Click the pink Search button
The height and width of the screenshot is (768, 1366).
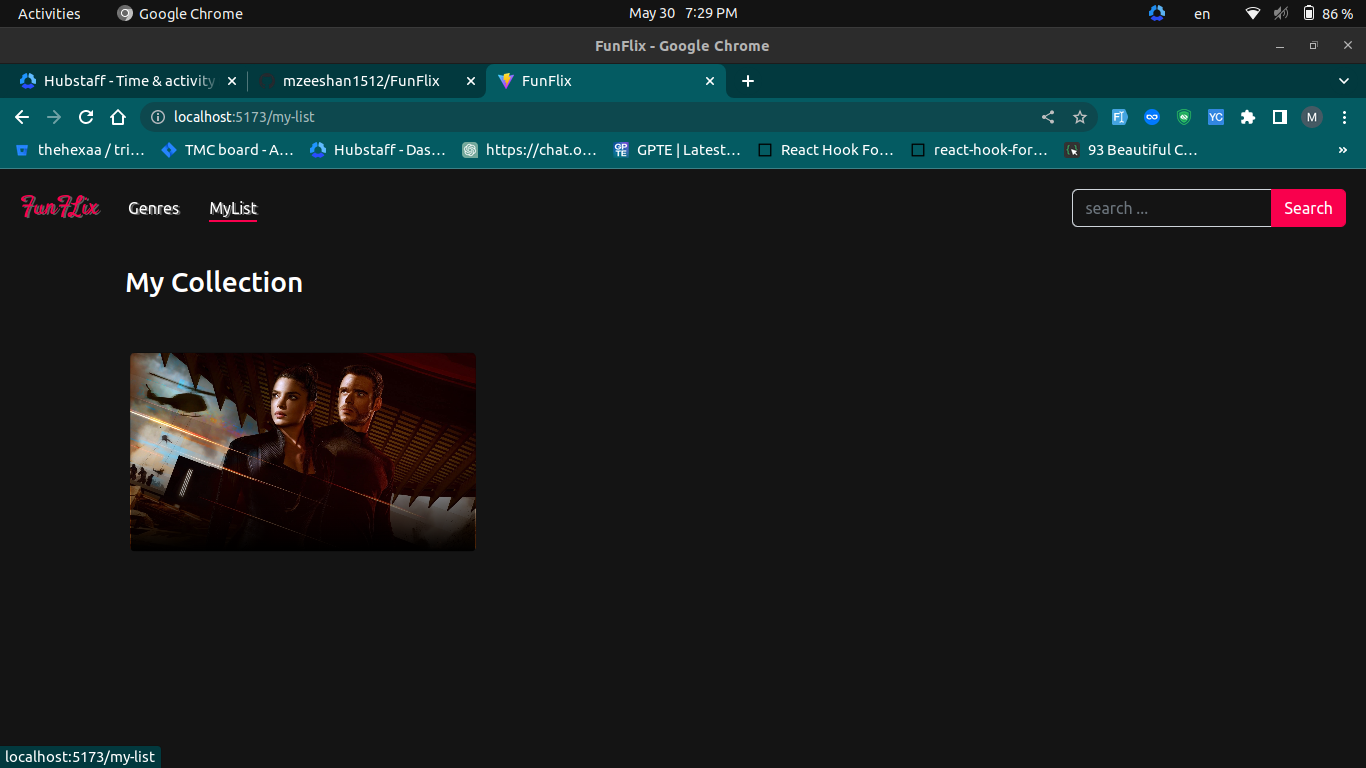pyautogui.click(x=1308, y=208)
